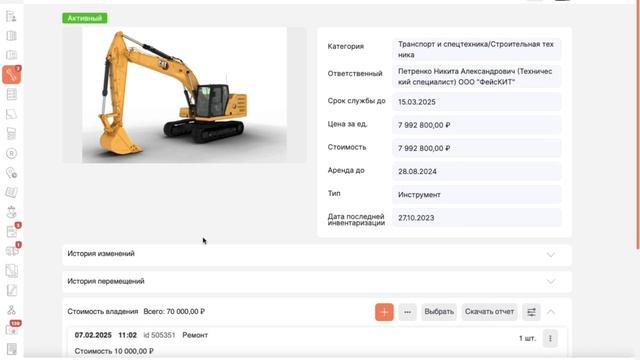Click the Активный status badge
640x360 pixels.
85,18
